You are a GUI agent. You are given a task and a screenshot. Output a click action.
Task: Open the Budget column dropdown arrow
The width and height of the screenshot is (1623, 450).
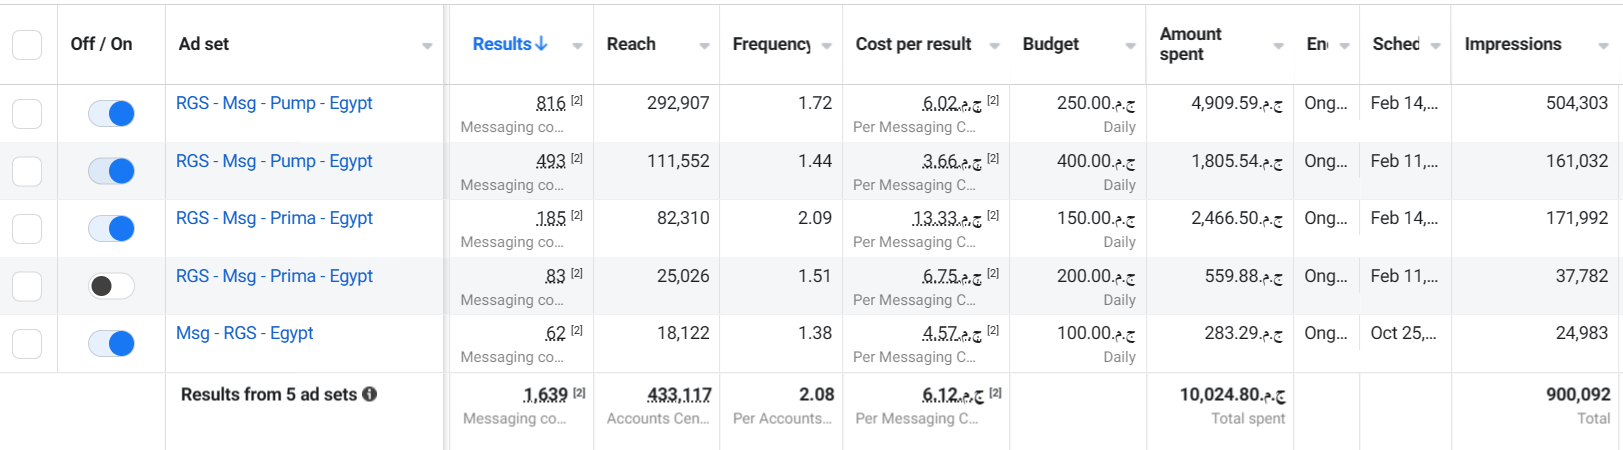point(1130,46)
